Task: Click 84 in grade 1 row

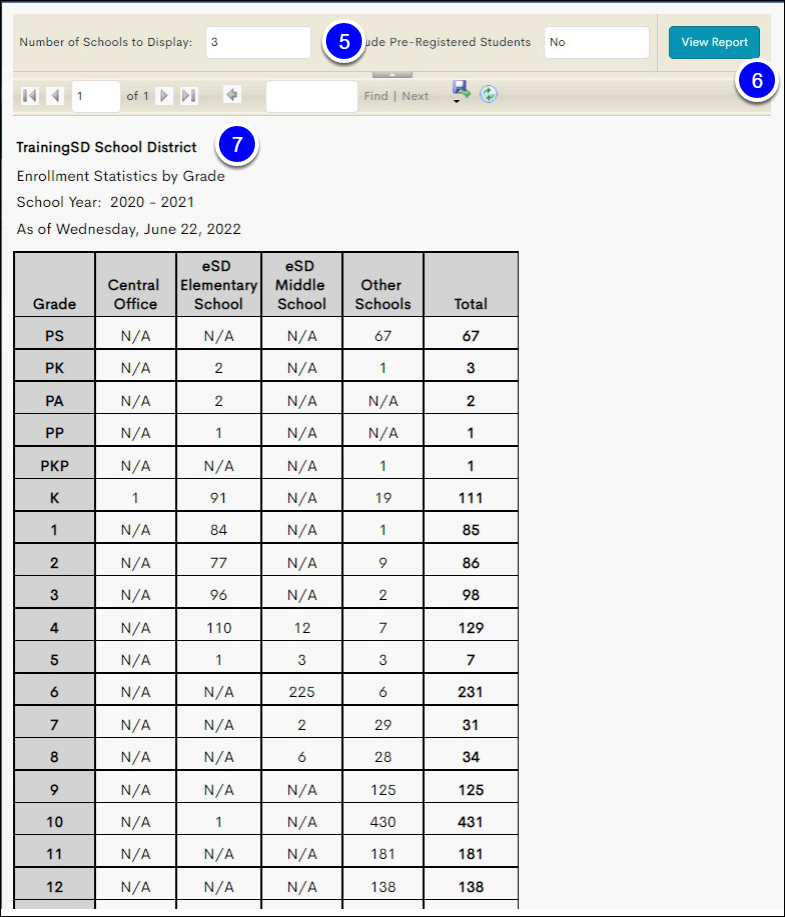Action: pyautogui.click(x=218, y=530)
